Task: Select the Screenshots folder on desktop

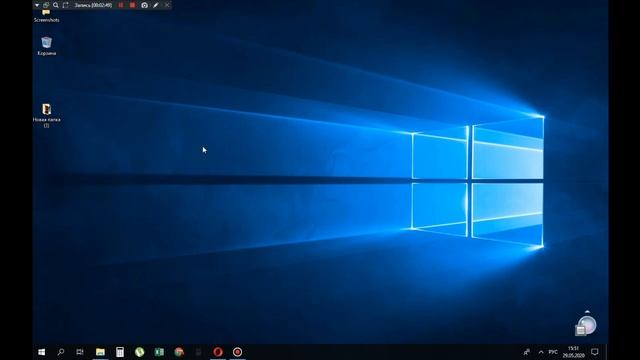Action: pos(46,16)
